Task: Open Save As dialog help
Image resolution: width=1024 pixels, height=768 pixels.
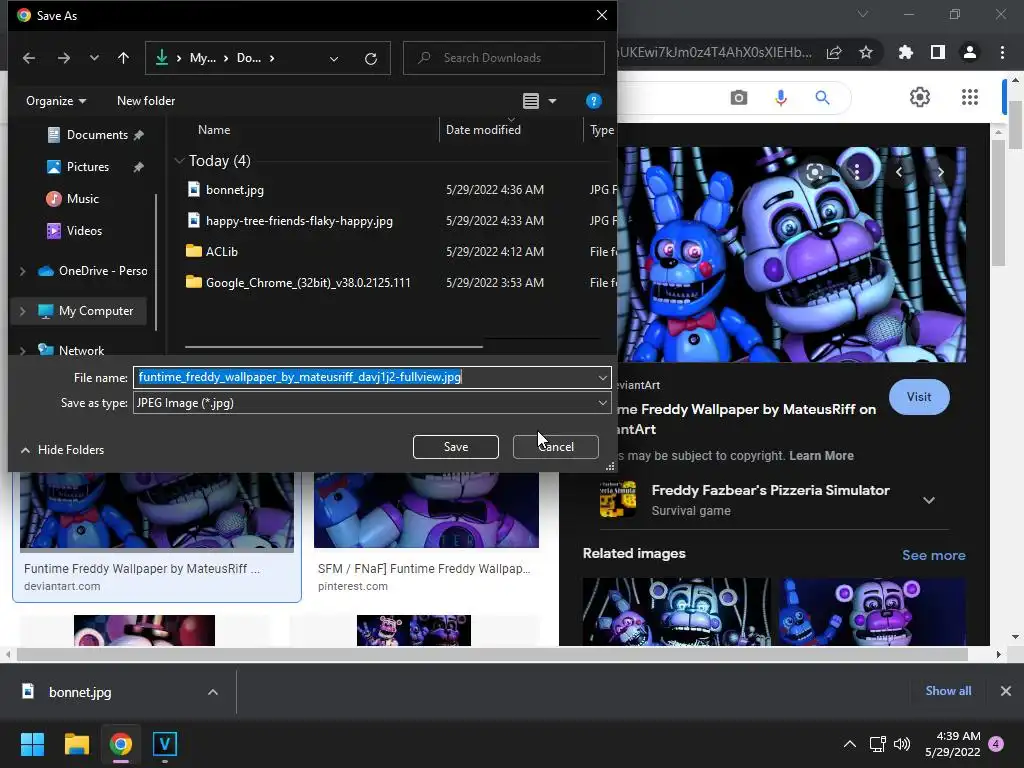Action: point(593,101)
